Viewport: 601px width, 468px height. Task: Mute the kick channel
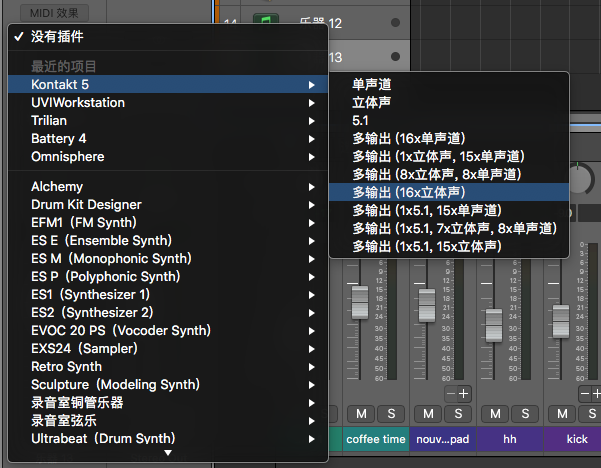coord(562,414)
